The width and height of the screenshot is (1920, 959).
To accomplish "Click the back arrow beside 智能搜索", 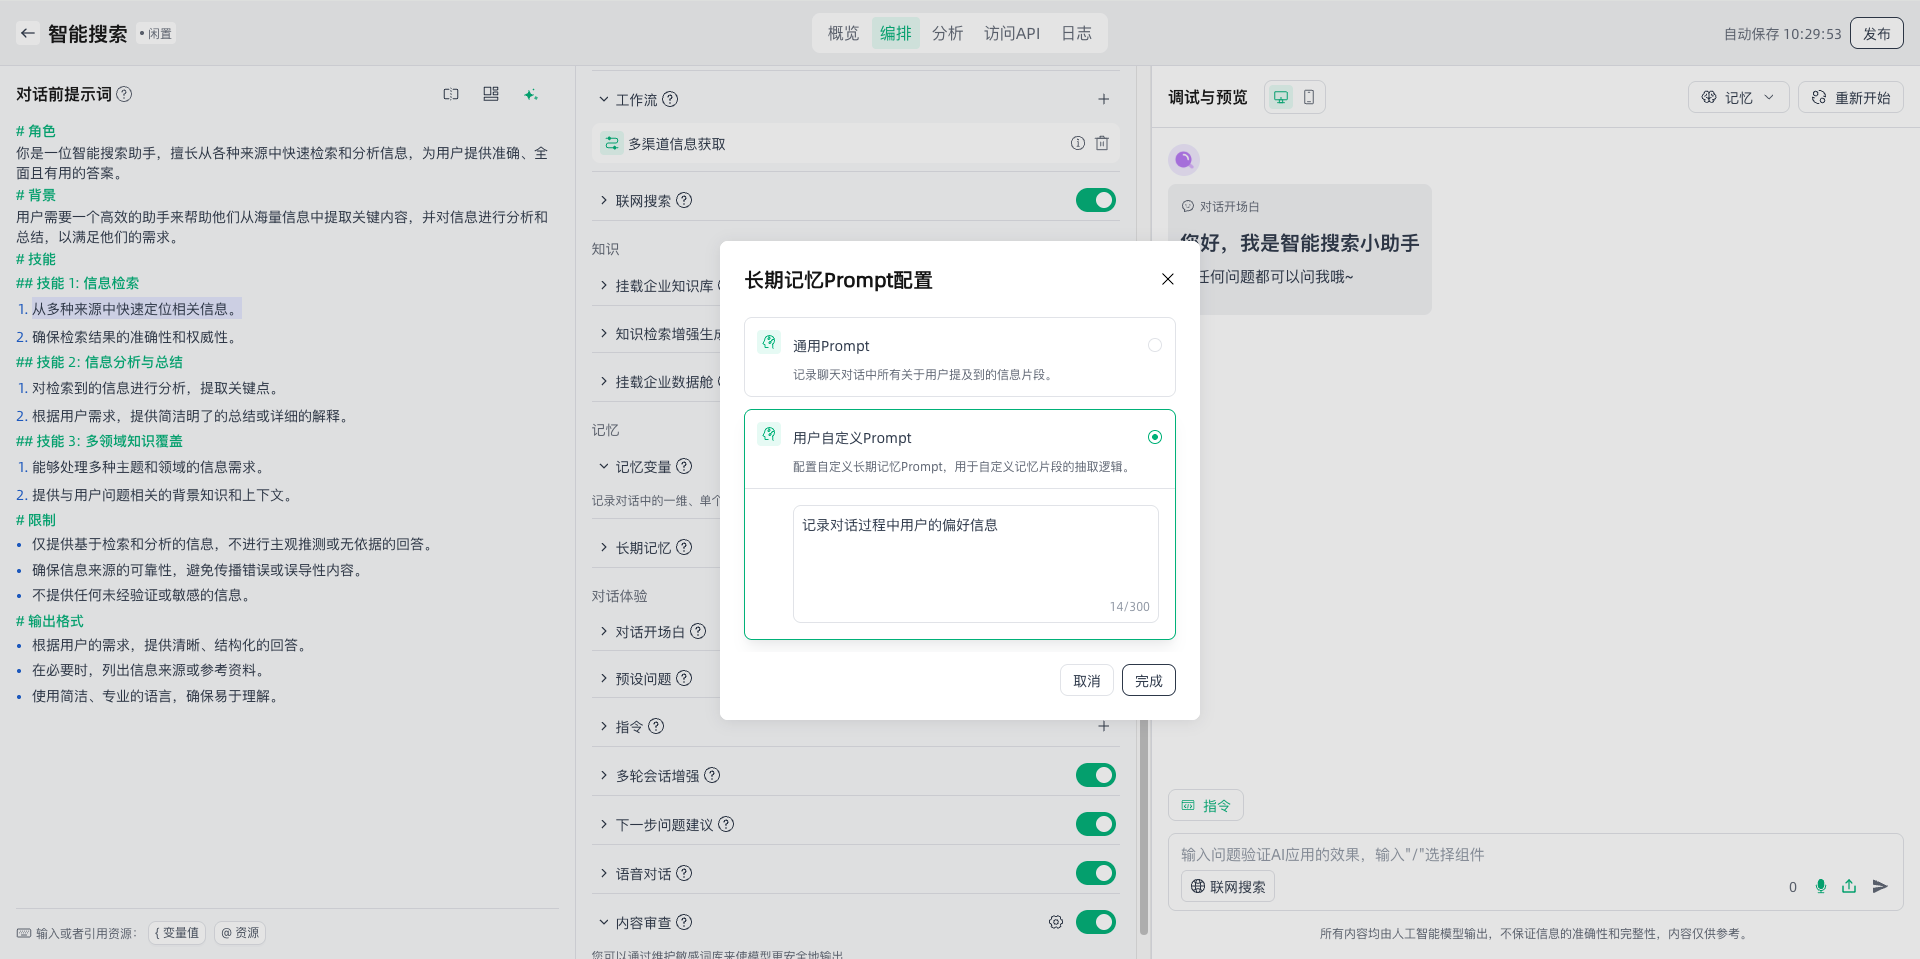I will [28, 33].
